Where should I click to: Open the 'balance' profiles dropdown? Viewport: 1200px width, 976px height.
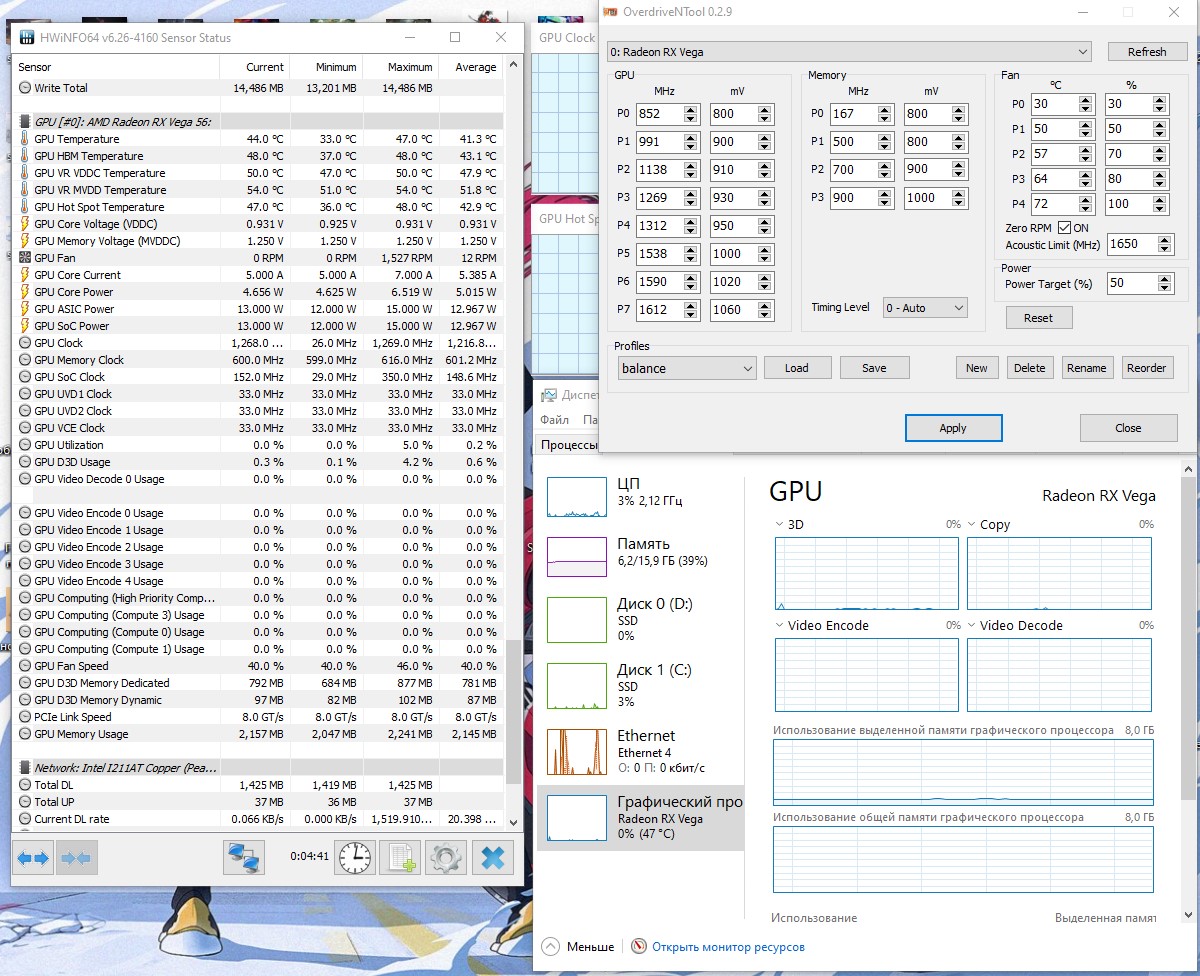686,368
